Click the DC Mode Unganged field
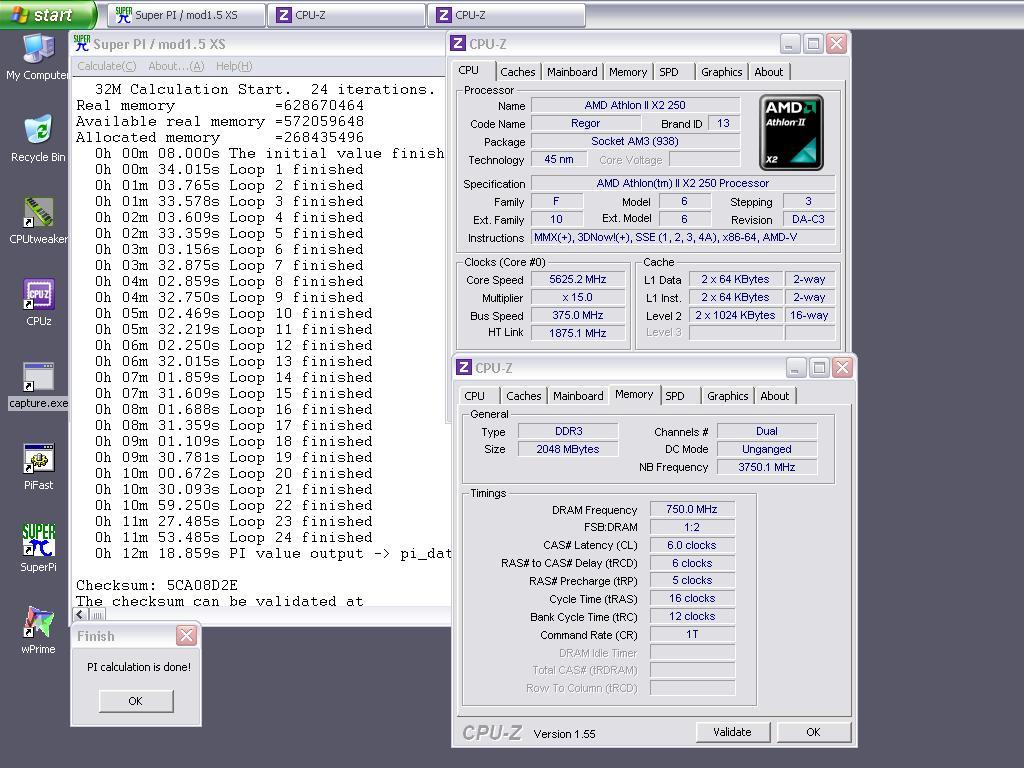This screenshot has width=1024, height=768. (767, 449)
